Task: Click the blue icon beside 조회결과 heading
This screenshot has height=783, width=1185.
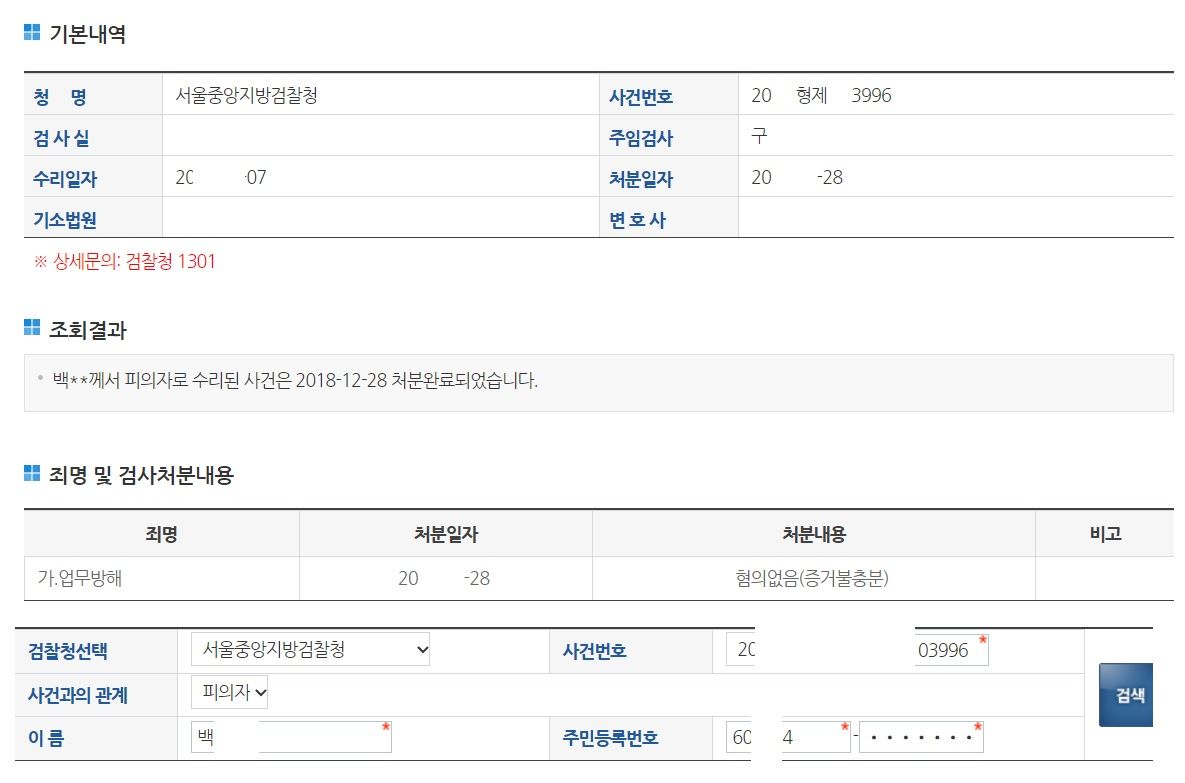Action: (x=32, y=328)
